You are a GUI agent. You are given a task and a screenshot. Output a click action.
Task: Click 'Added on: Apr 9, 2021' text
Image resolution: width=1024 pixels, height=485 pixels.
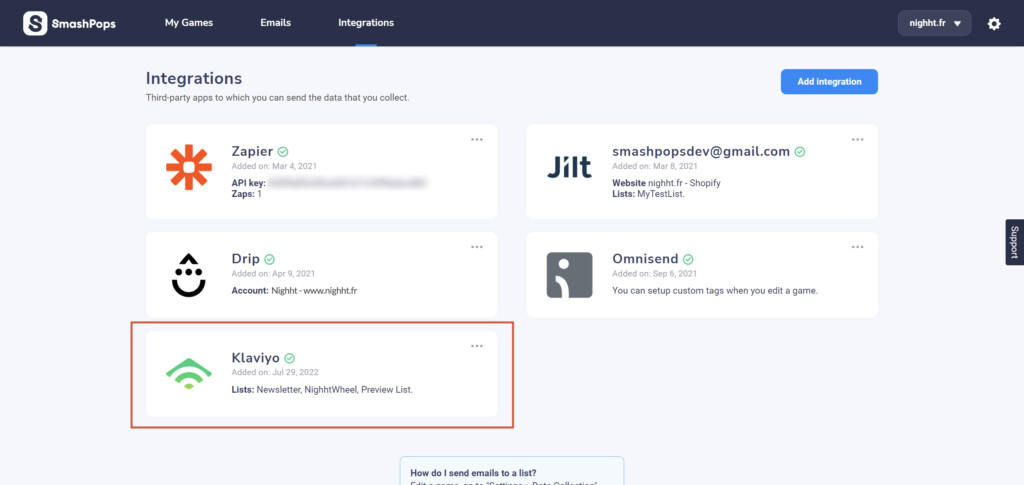(274, 274)
